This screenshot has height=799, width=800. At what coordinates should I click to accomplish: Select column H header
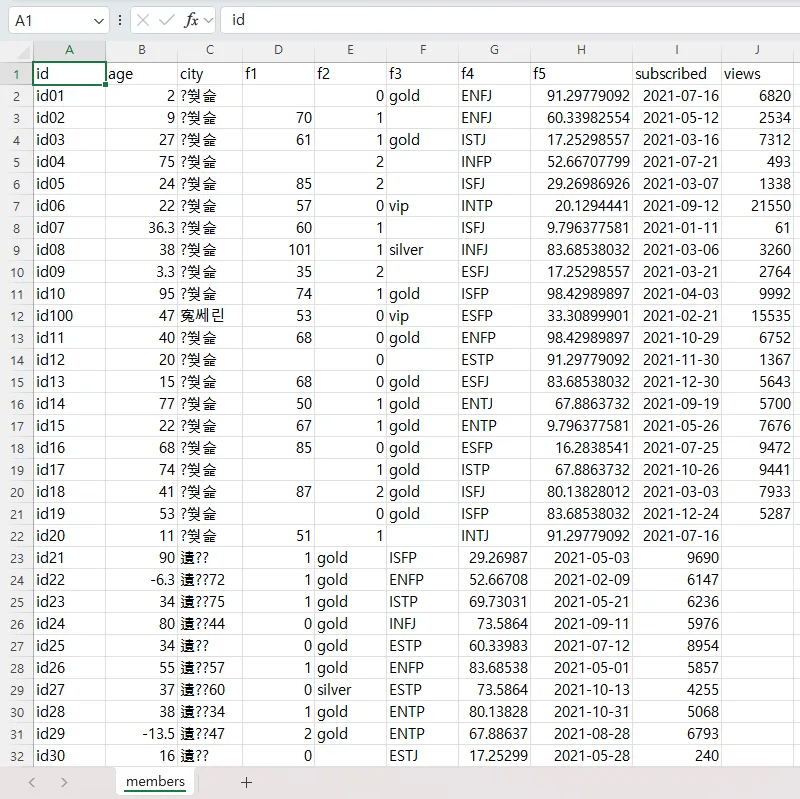click(x=581, y=50)
